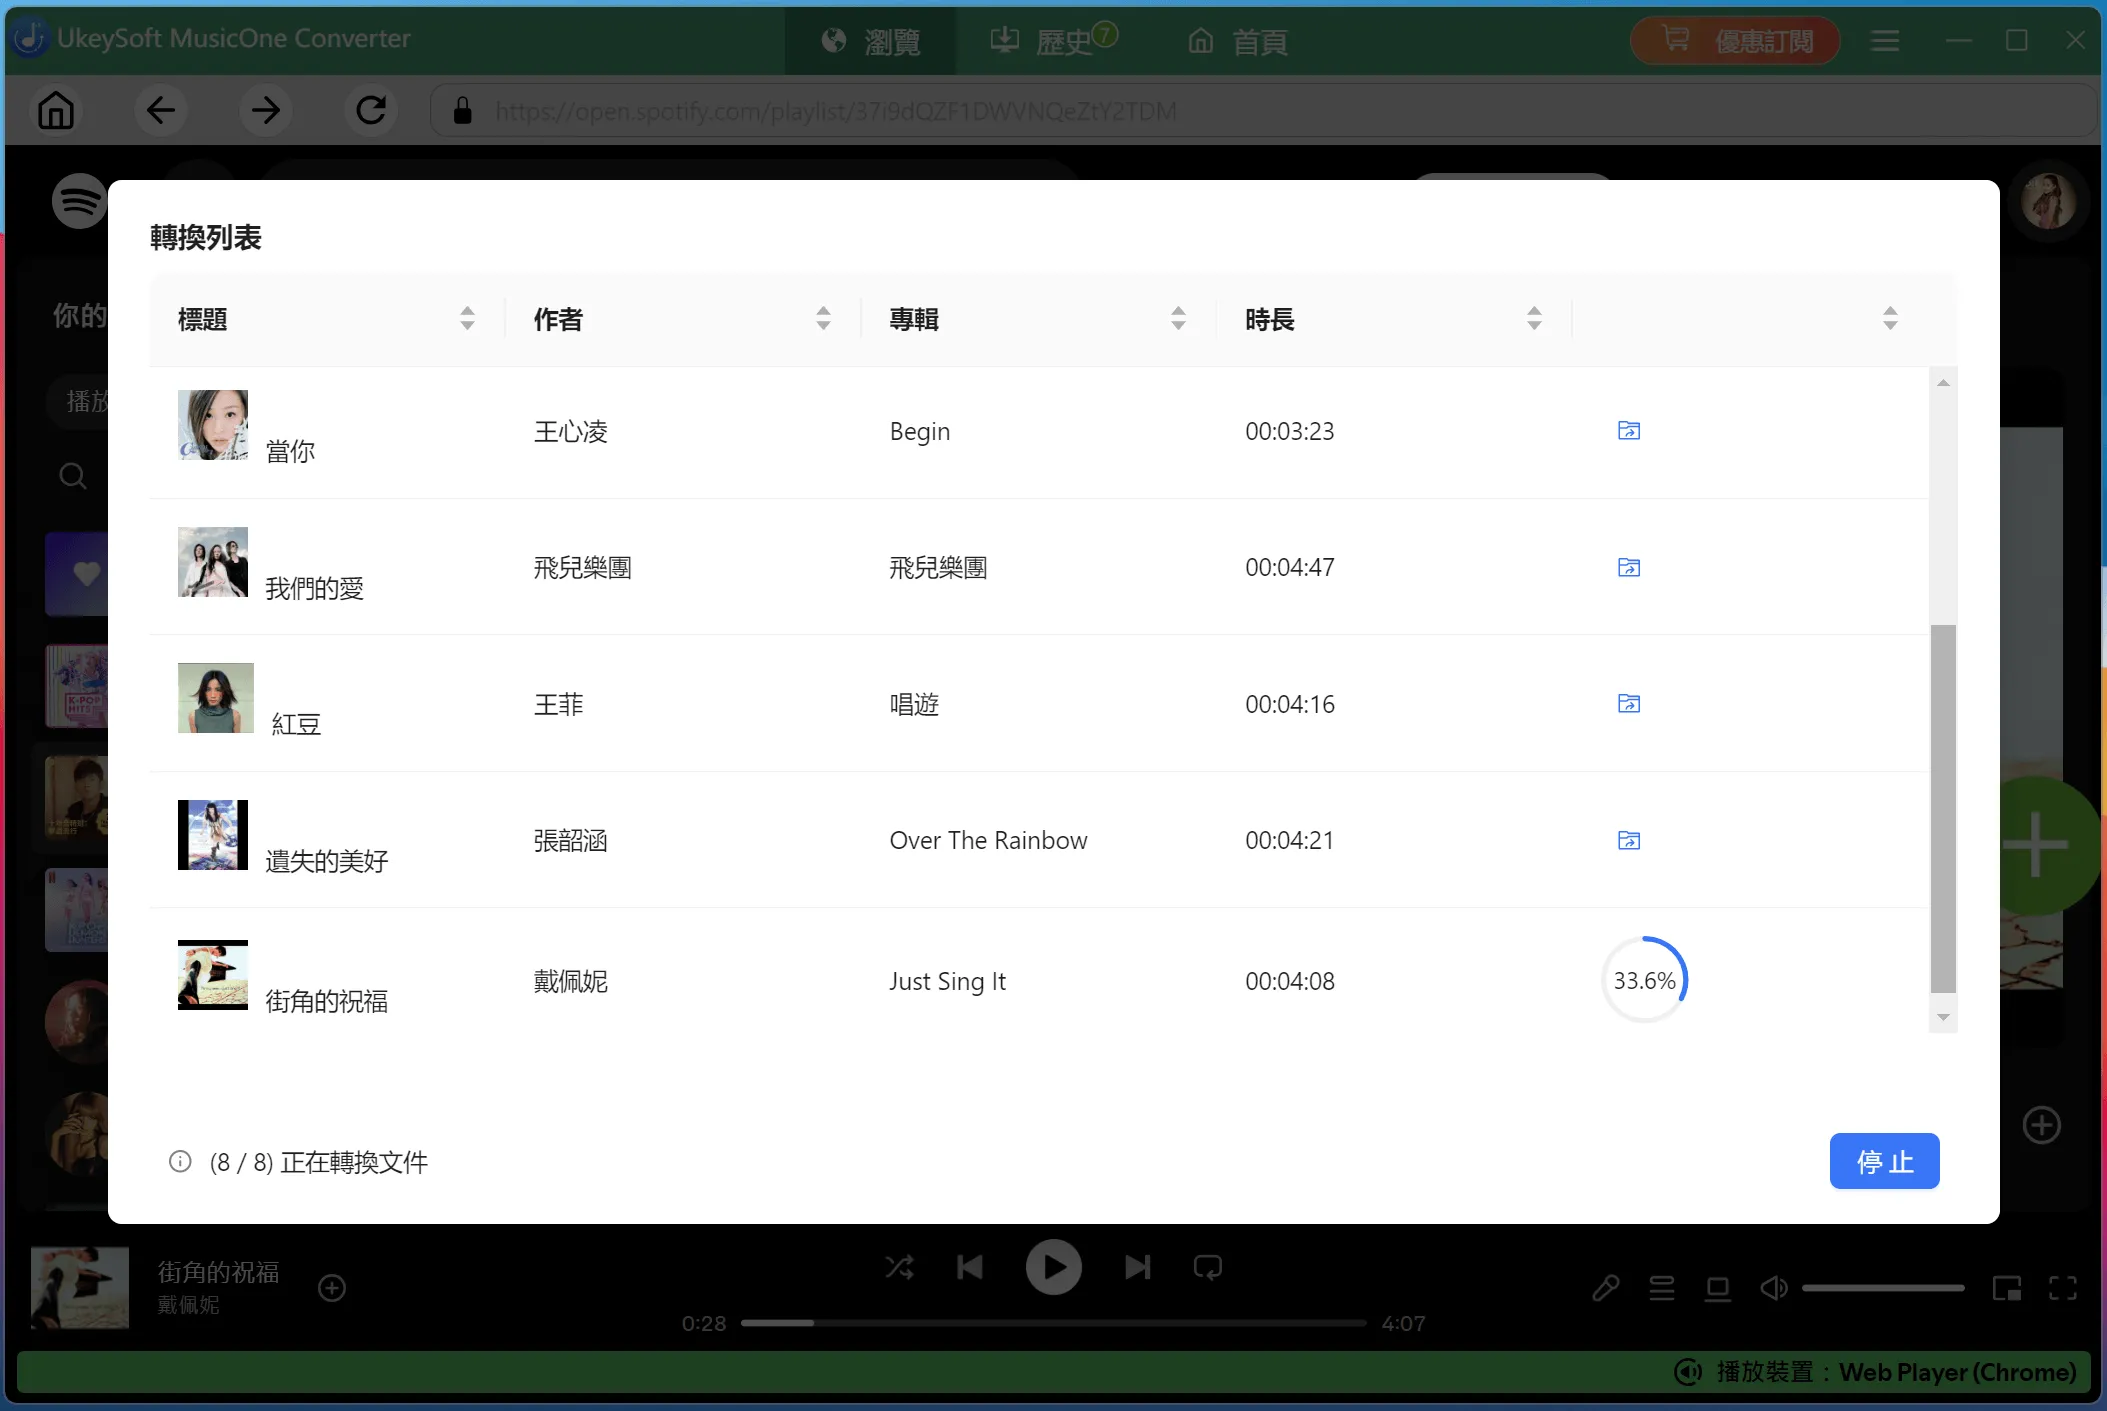Image resolution: width=2107 pixels, height=1411 pixels.
Task: Open the user profile avatar
Action: 2047,201
